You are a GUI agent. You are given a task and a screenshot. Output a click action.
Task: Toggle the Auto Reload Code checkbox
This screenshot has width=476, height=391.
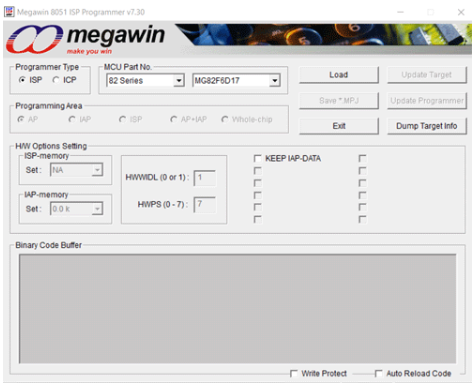click(x=379, y=374)
